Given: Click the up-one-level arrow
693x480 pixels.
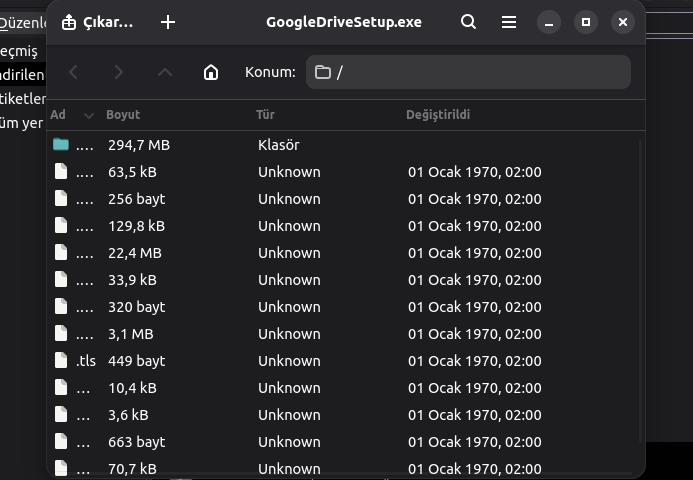Looking at the screenshot, I should coord(165,72).
